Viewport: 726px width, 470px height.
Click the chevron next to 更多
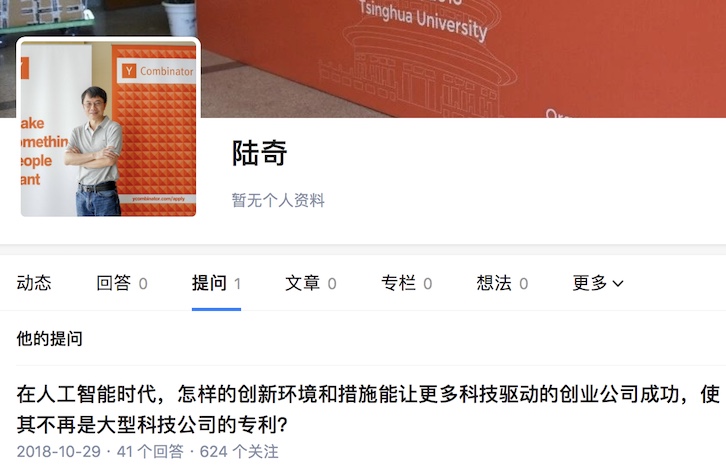click(x=618, y=283)
